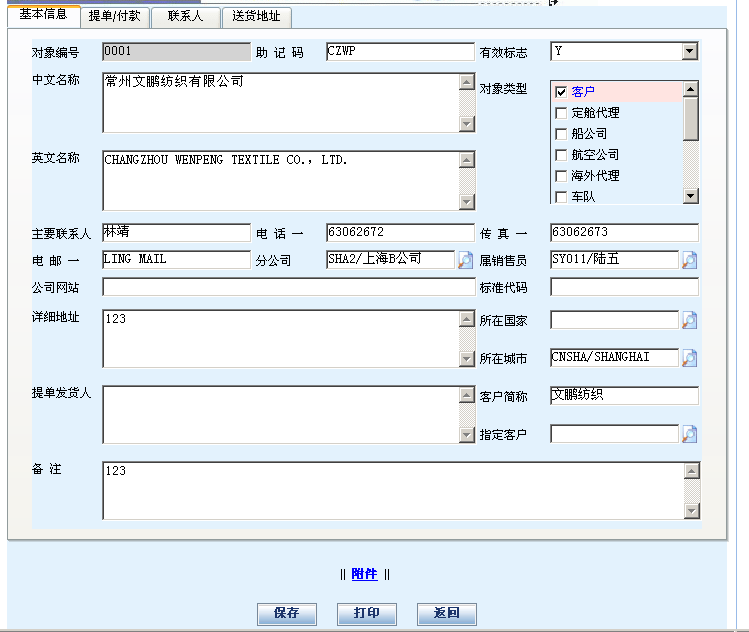Switch to the 提单/付款 tab
The image size is (749, 632).
pos(114,17)
